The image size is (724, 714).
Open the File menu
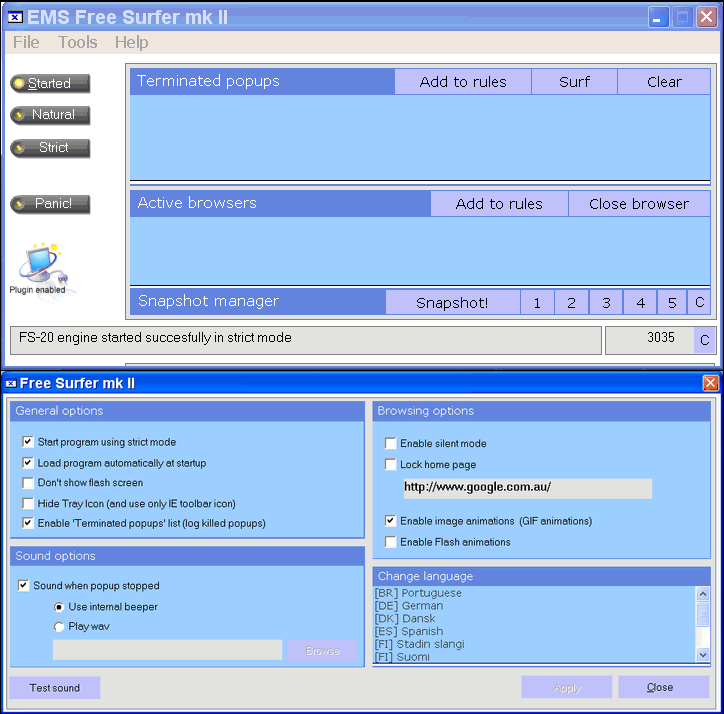pos(26,42)
